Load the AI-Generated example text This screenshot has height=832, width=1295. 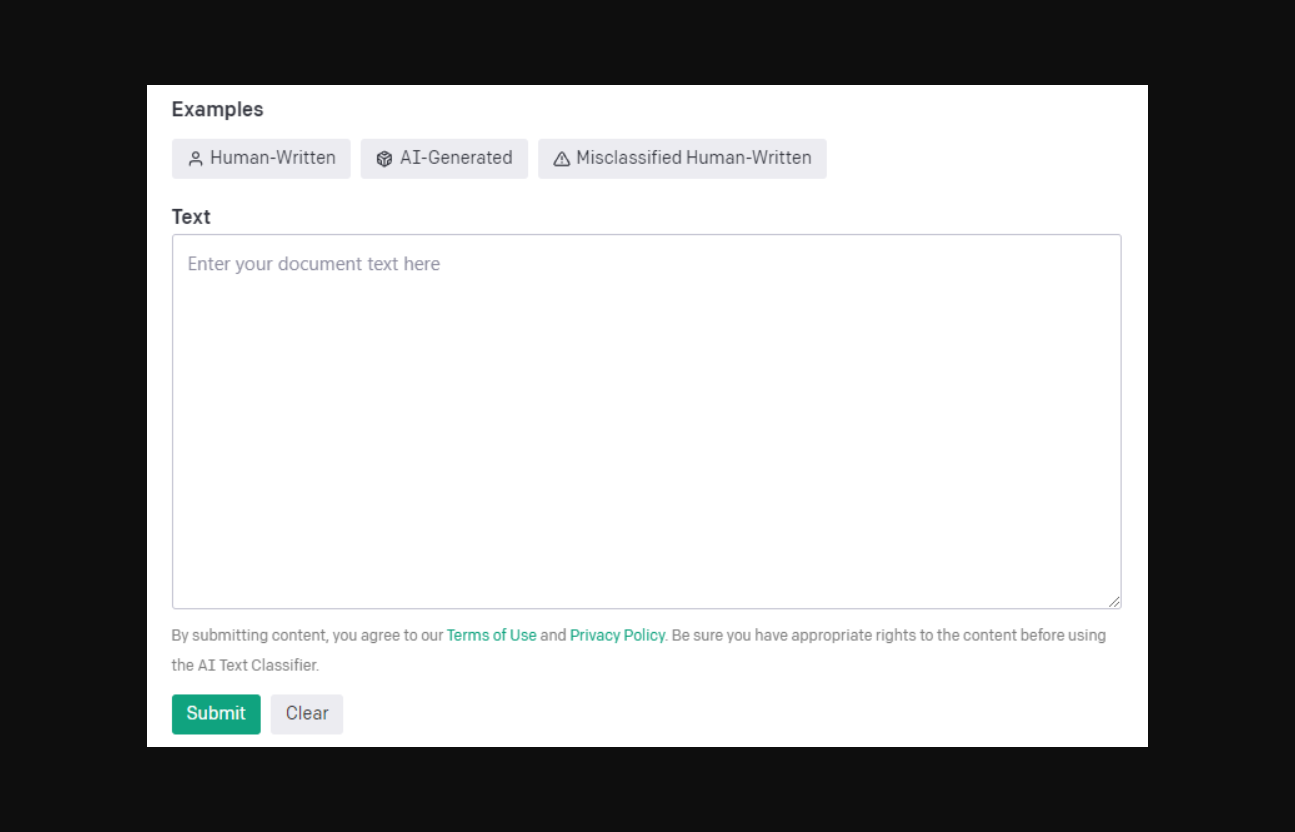click(x=444, y=158)
